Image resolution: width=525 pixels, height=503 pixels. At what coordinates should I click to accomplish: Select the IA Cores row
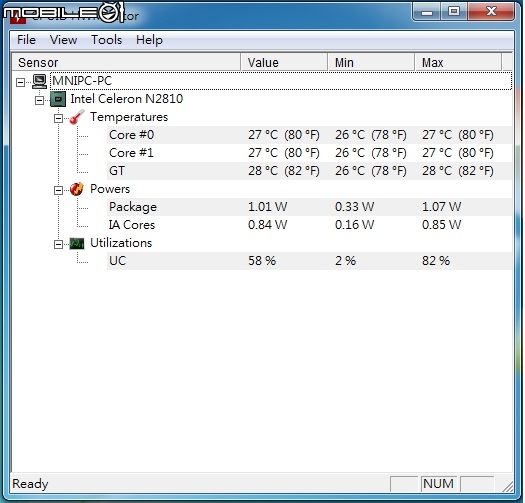[x=309, y=225]
